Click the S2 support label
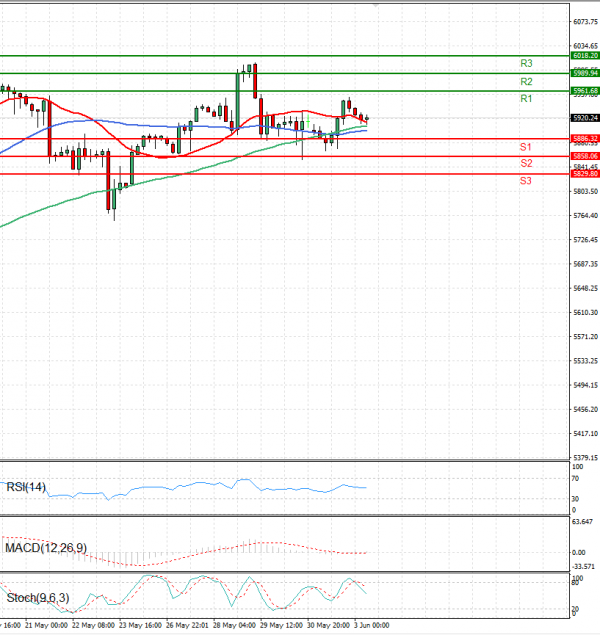 [525, 162]
